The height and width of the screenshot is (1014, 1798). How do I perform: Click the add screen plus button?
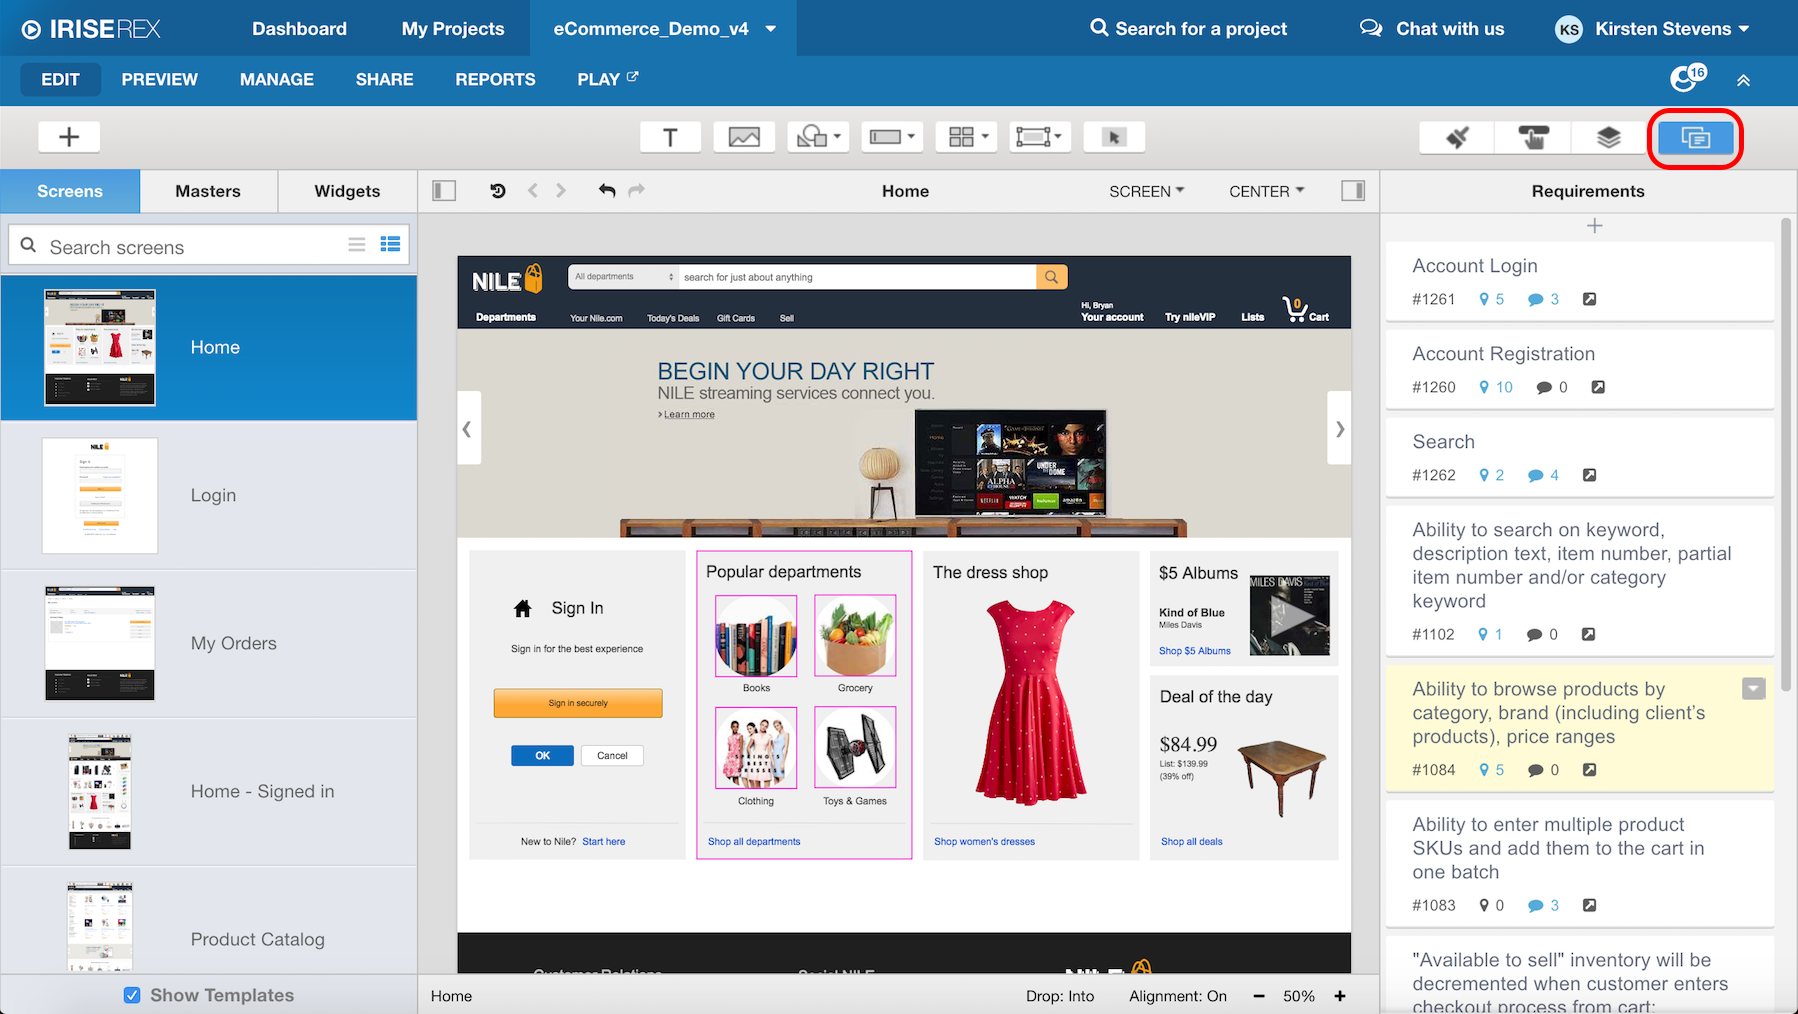[69, 137]
